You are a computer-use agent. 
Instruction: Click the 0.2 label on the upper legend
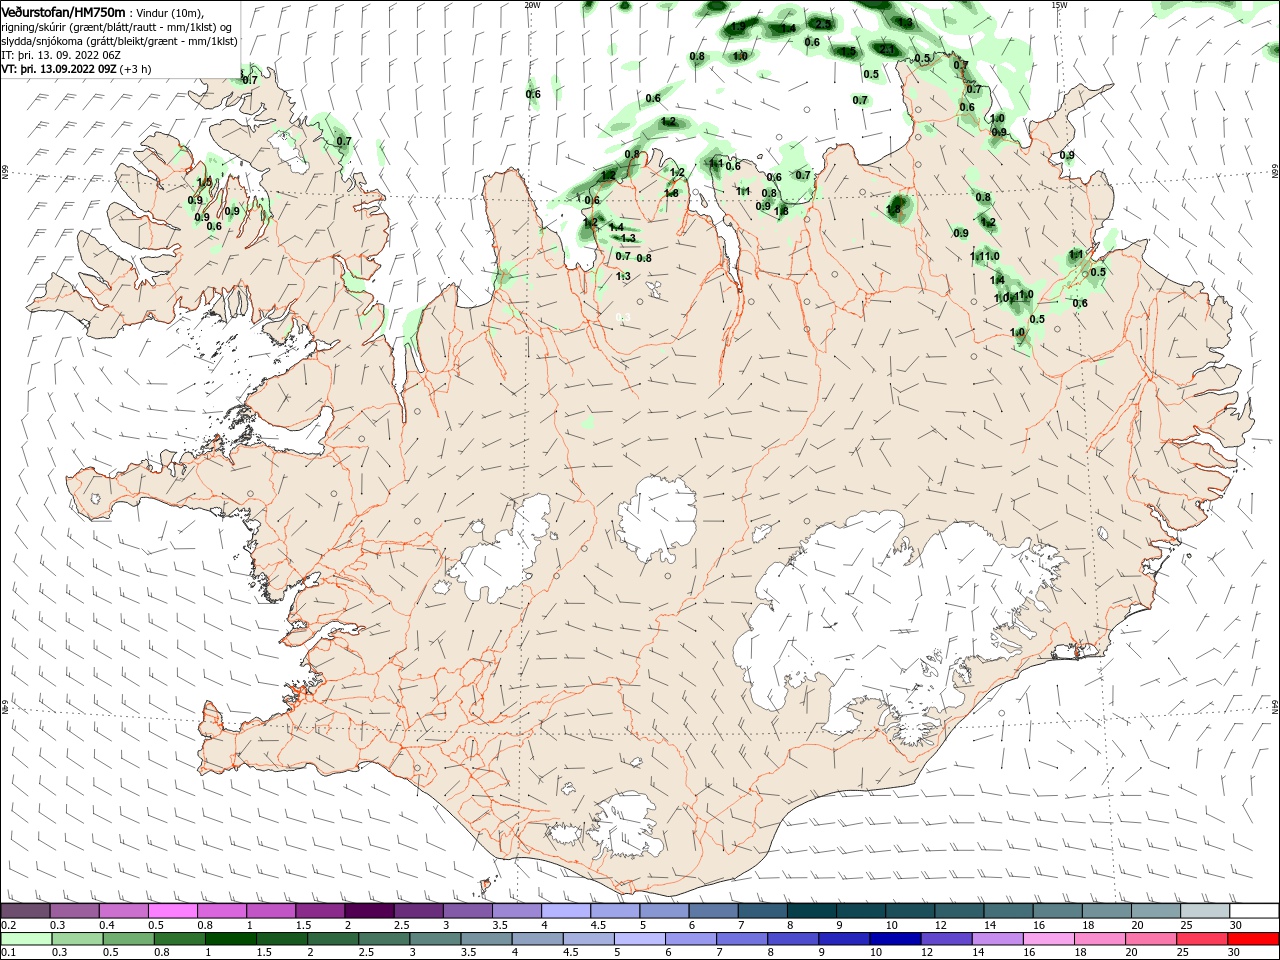click(x=8, y=926)
